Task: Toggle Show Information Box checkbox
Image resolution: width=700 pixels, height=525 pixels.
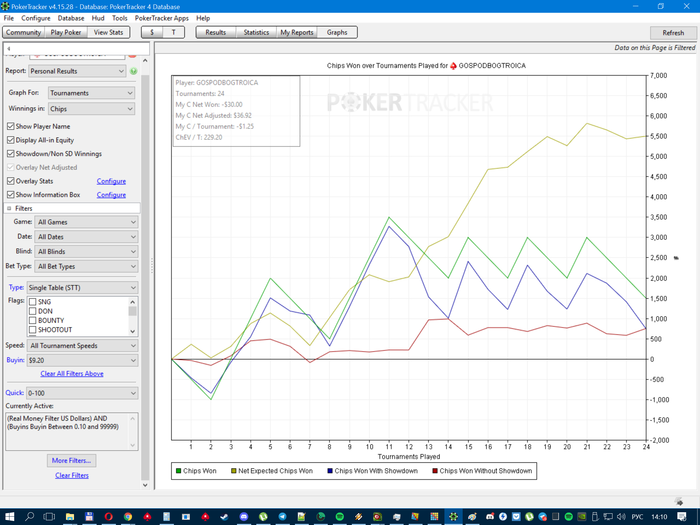Action: [x=11, y=195]
